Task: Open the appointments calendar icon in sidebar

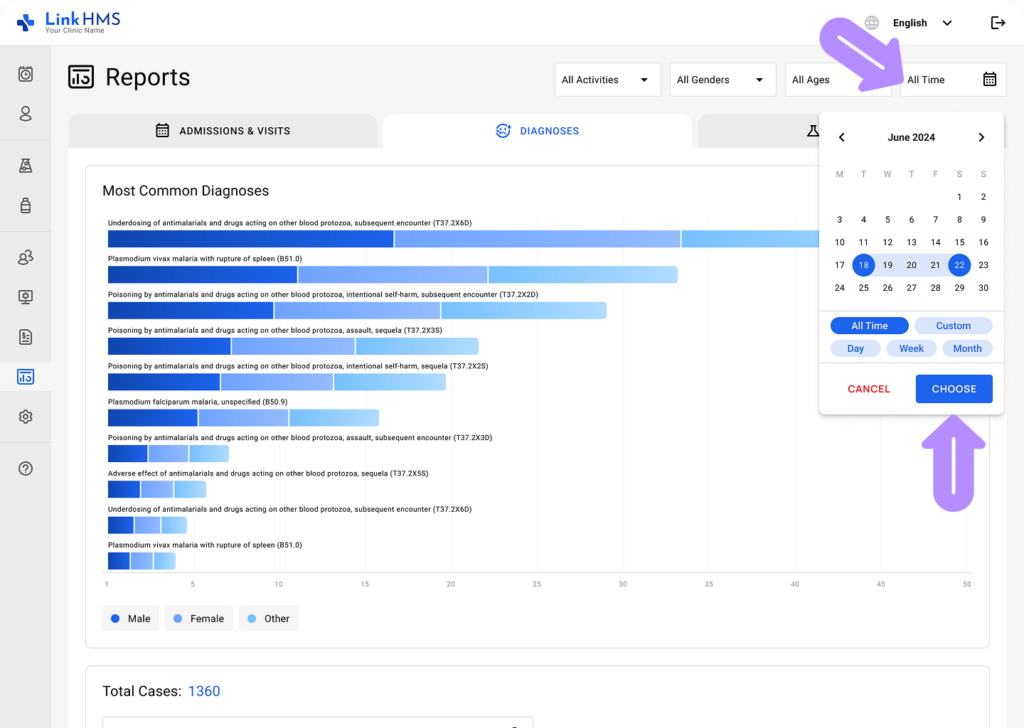Action: [25, 74]
